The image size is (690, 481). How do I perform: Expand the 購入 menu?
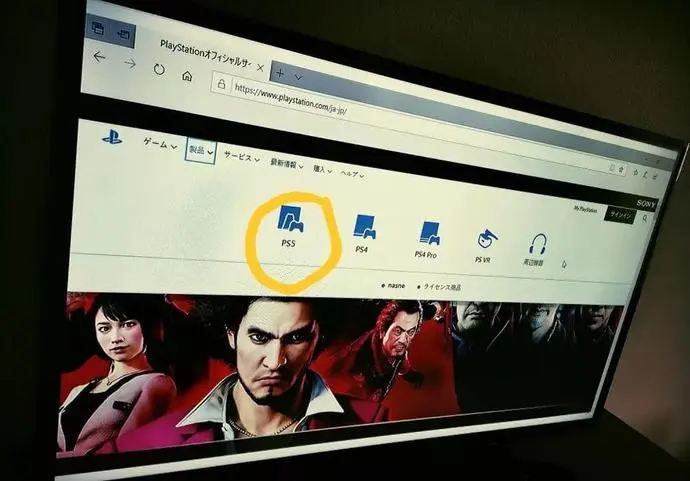pos(323,169)
